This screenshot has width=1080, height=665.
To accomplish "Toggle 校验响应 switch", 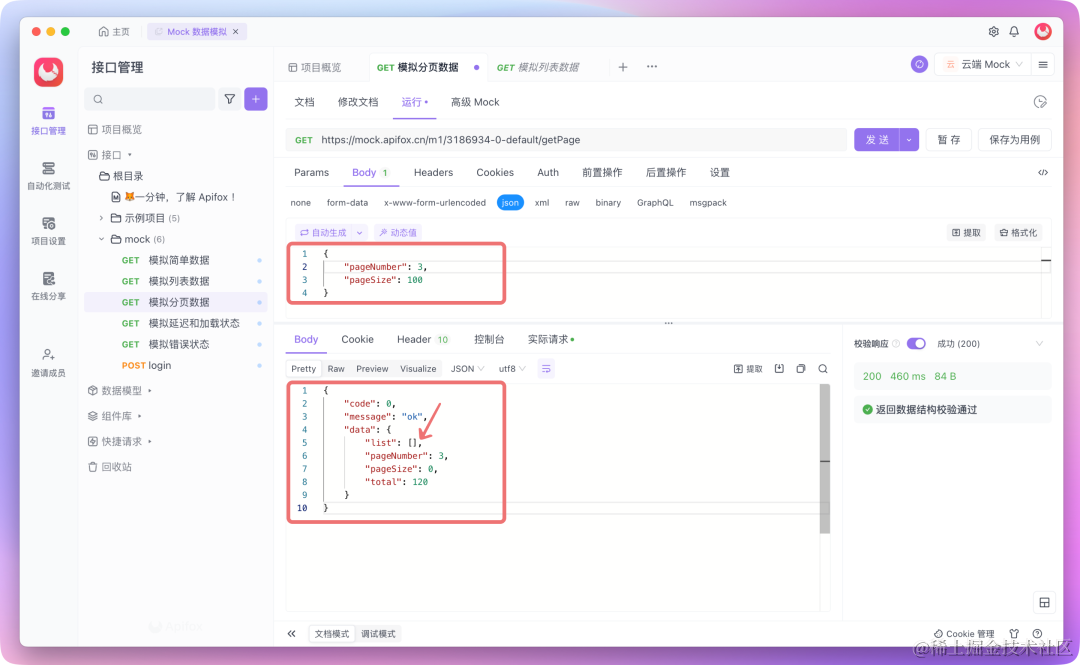I will 916,343.
